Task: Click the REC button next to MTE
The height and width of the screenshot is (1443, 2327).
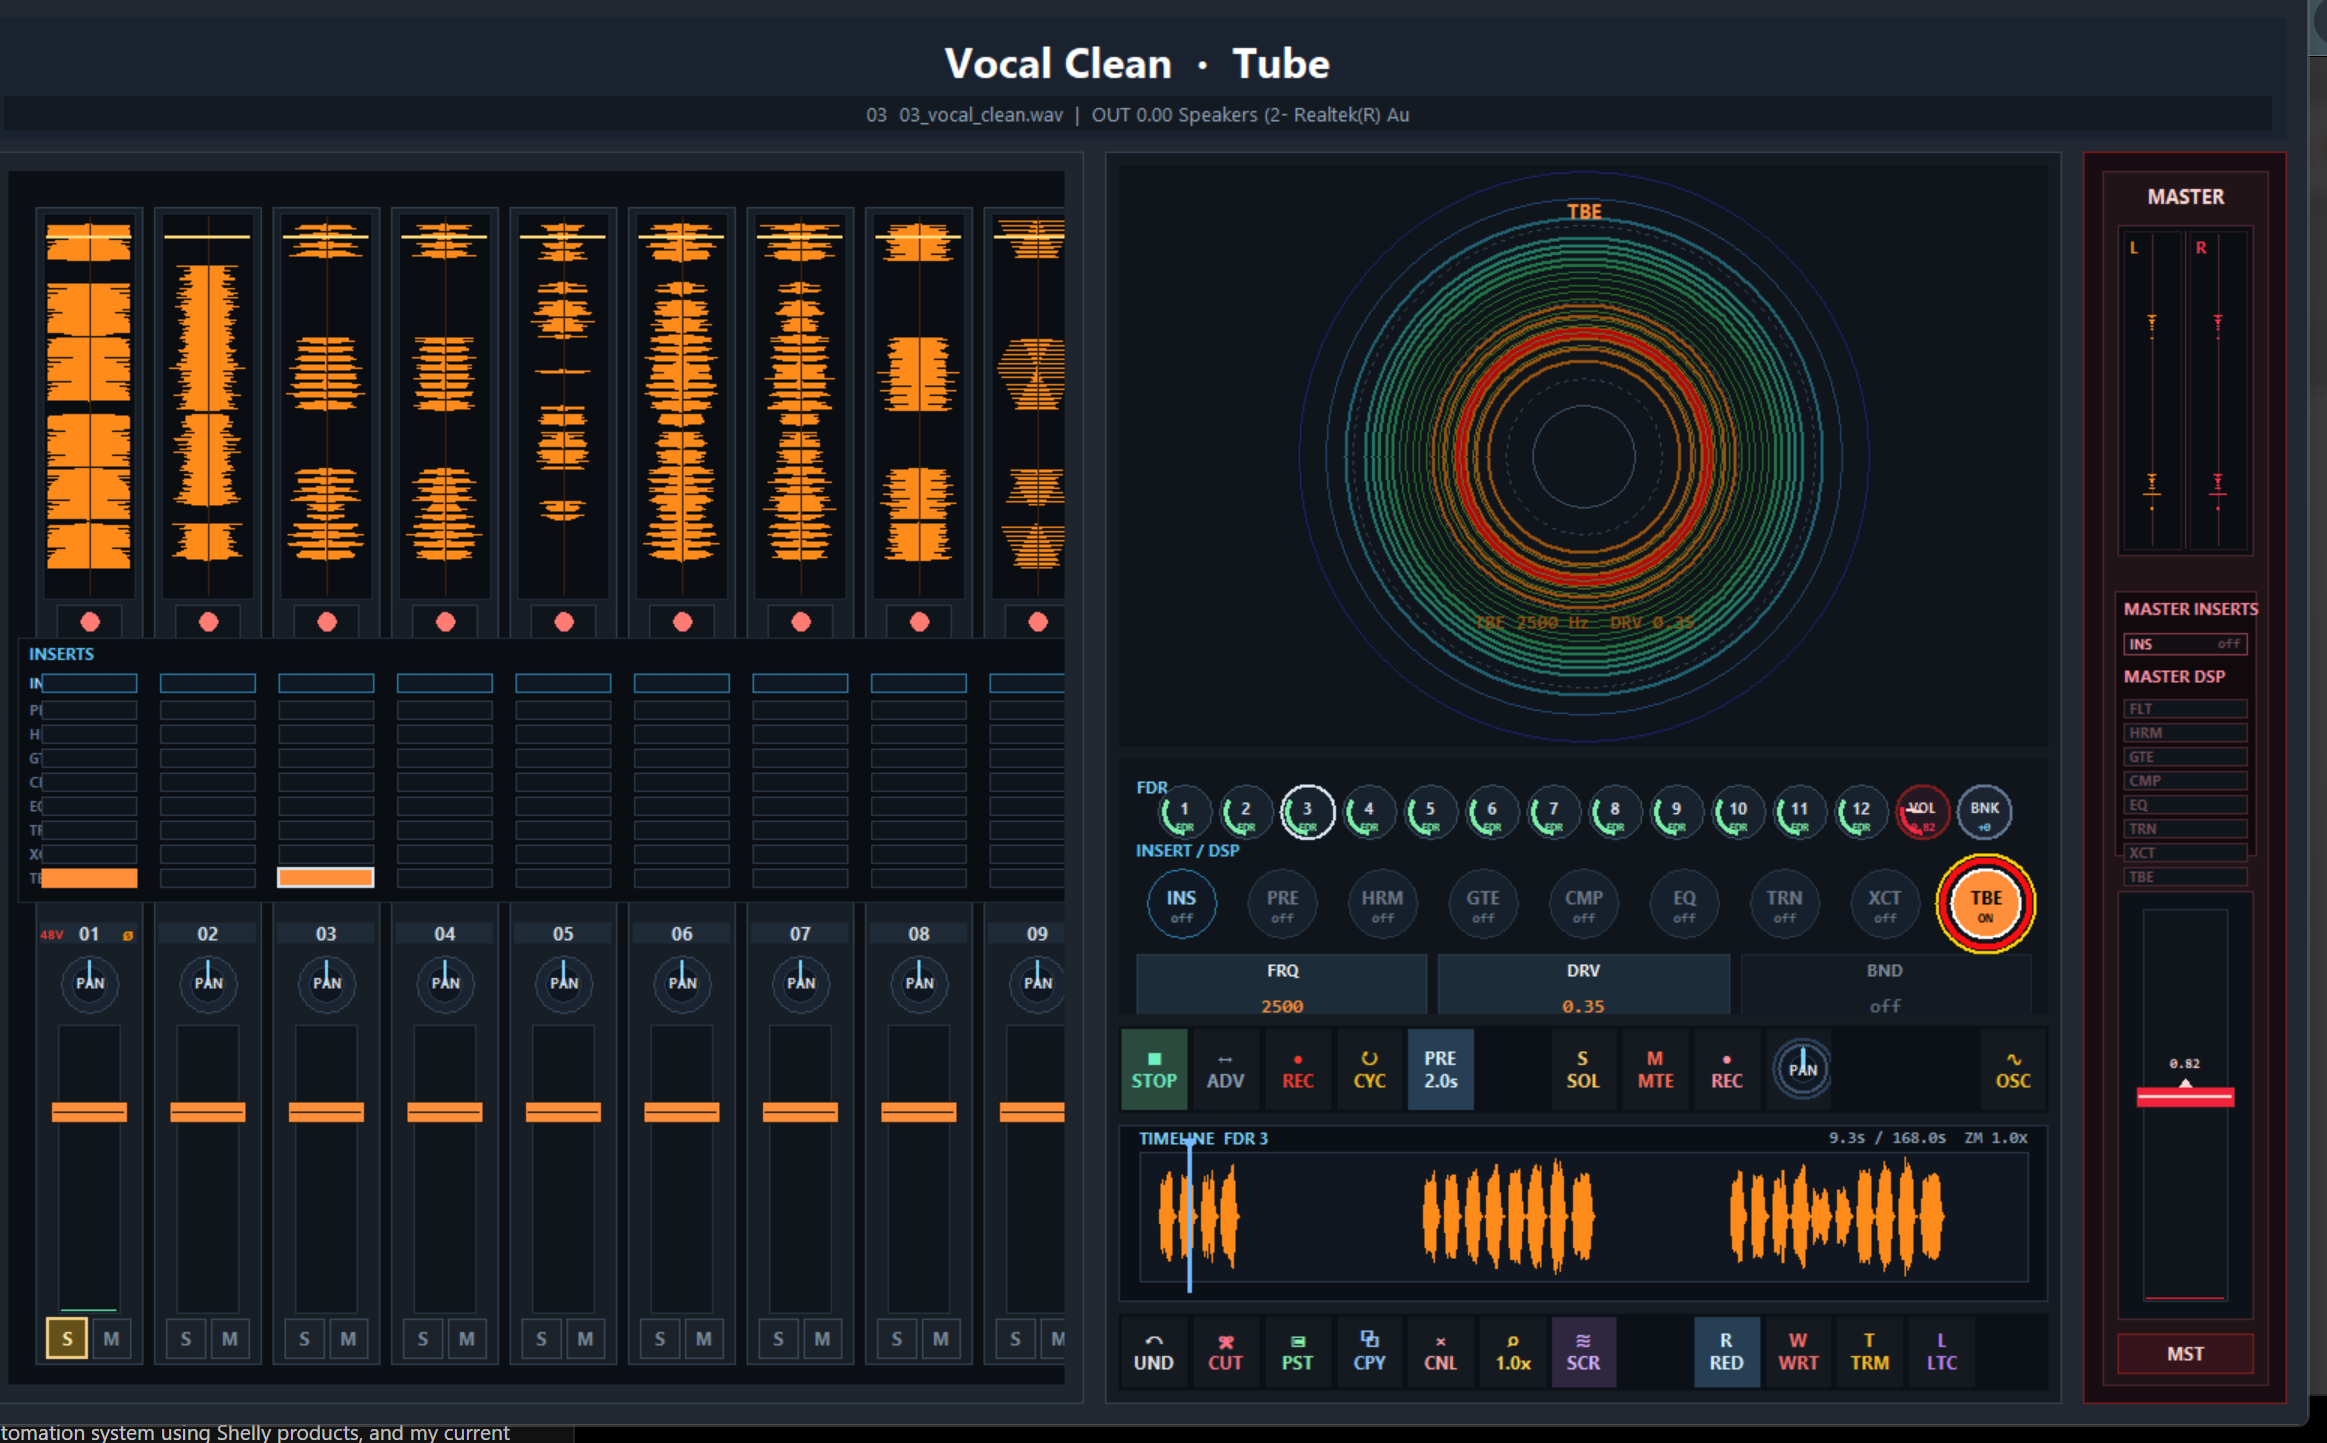Action: [x=1726, y=1069]
